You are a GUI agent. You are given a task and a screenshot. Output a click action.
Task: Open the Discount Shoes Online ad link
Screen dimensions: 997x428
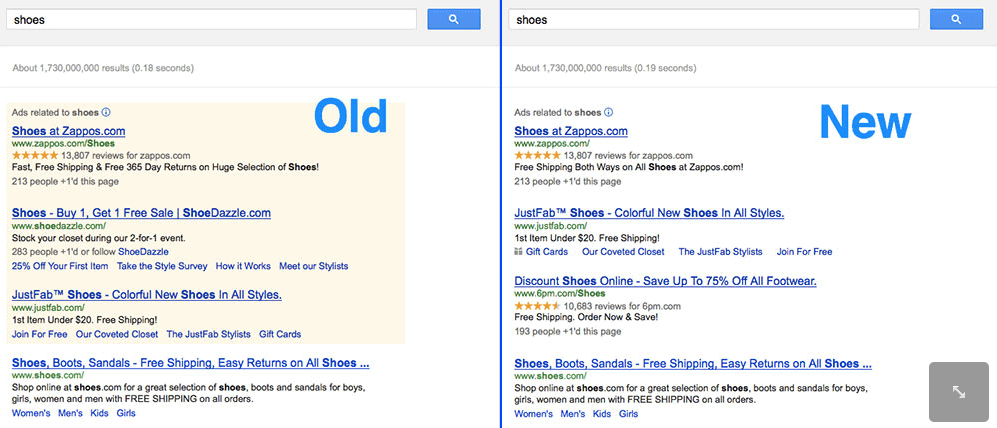[665, 281]
